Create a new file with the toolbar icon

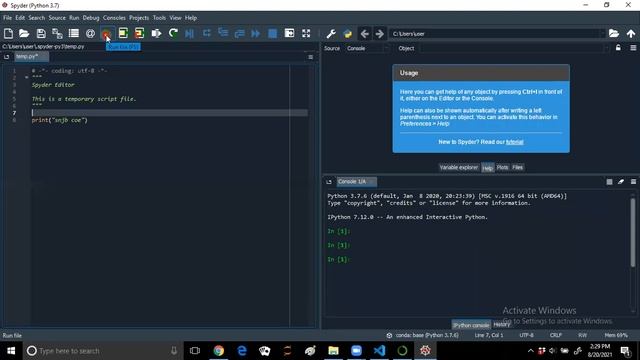[x=8, y=33]
